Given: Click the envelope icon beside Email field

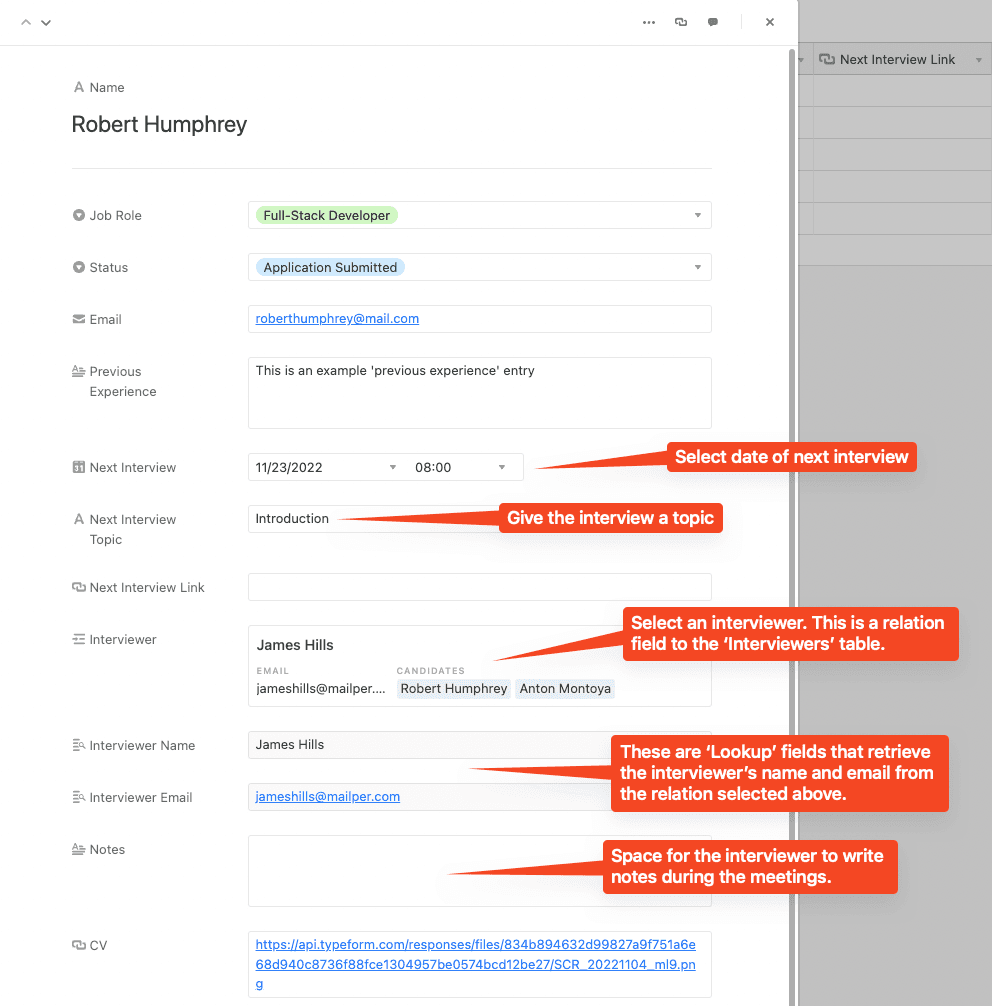Looking at the screenshot, I should (x=79, y=319).
